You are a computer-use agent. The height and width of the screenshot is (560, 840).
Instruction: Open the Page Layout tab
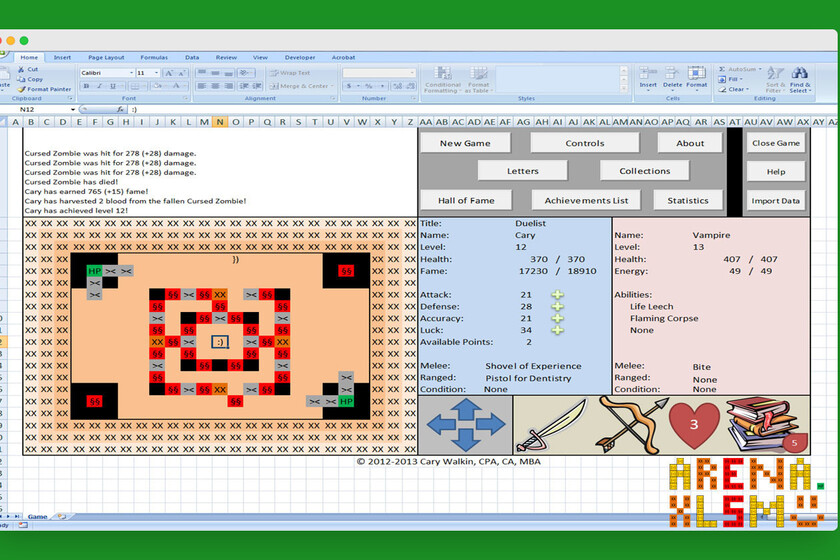click(106, 57)
